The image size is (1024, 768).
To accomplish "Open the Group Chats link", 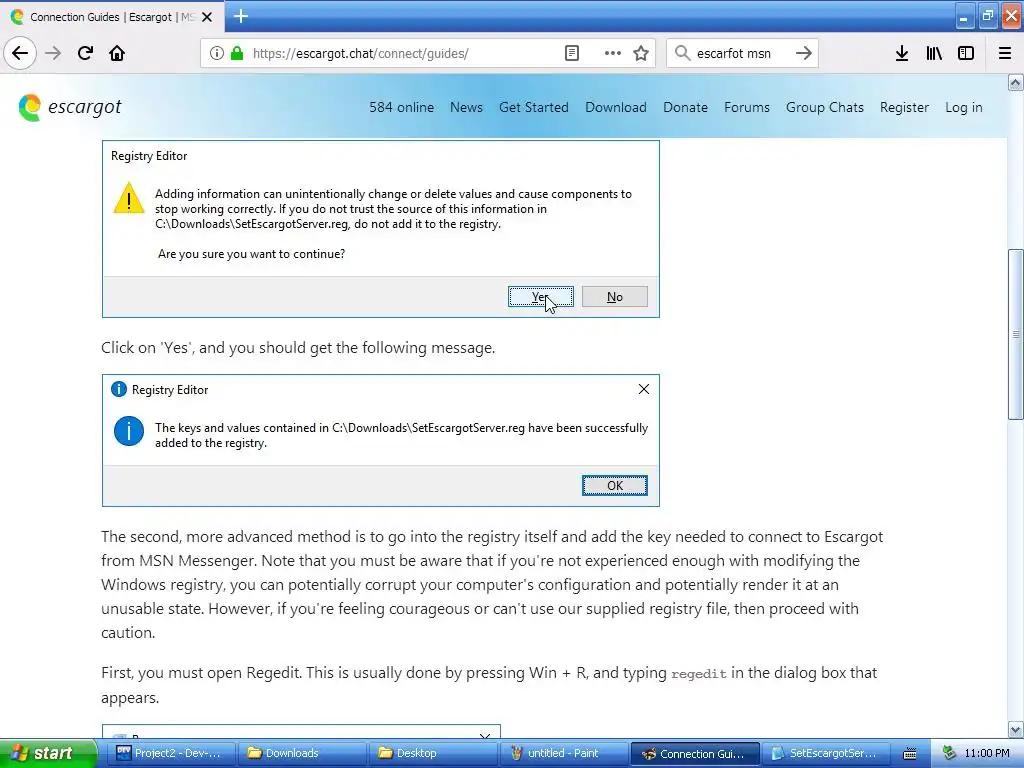I will (x=824, y=107).
